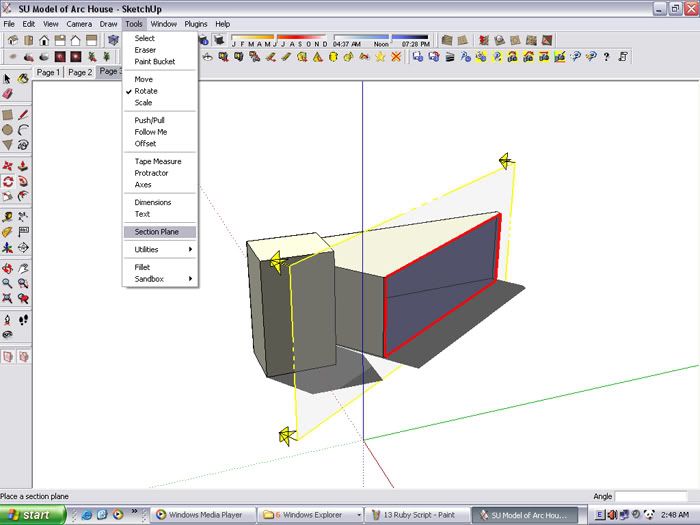Click the active Rotate tool icon
Screen dimensions: 700x525
coord(8,181)
